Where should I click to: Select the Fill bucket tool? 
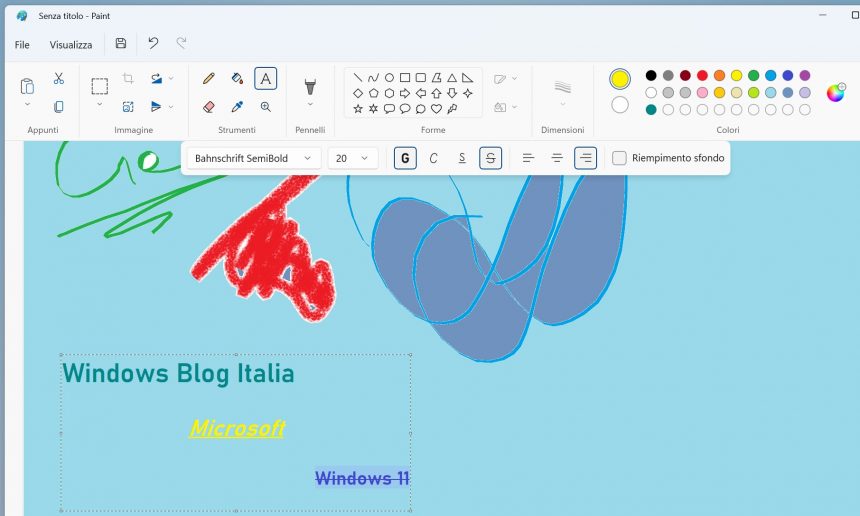coord(237,78)
